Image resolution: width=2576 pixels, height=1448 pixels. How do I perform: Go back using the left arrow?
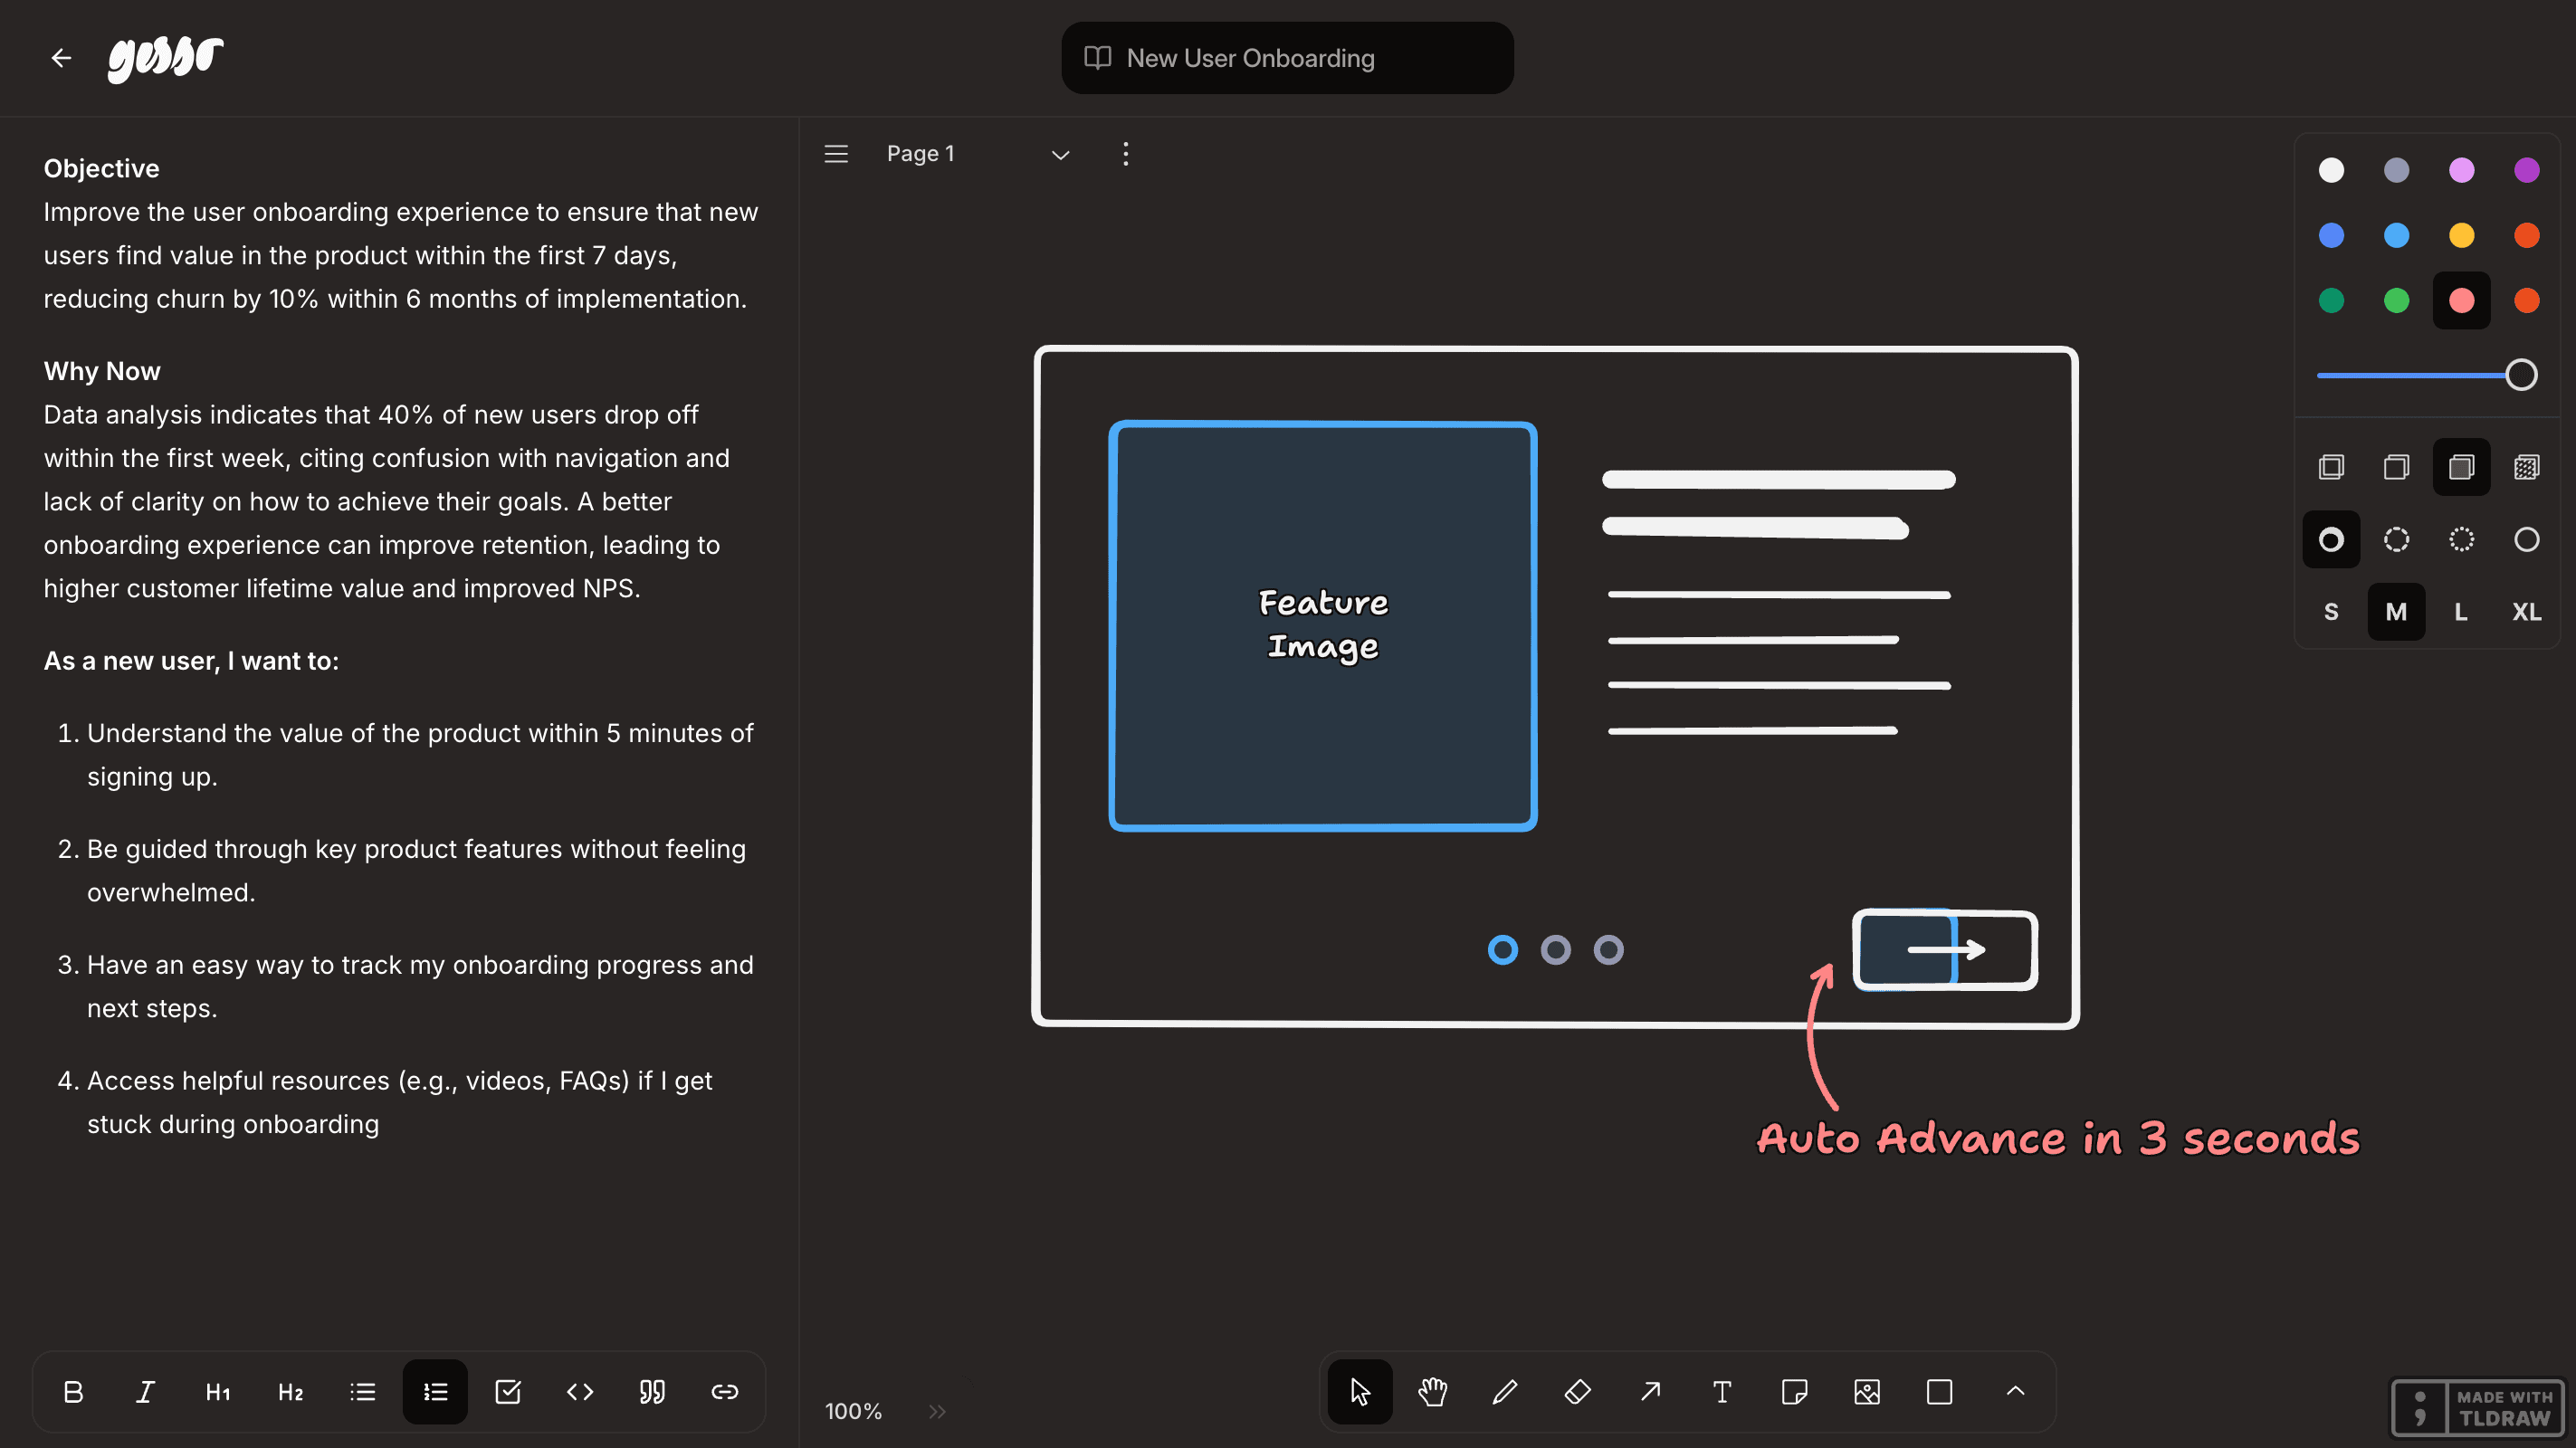click(61, 58)
